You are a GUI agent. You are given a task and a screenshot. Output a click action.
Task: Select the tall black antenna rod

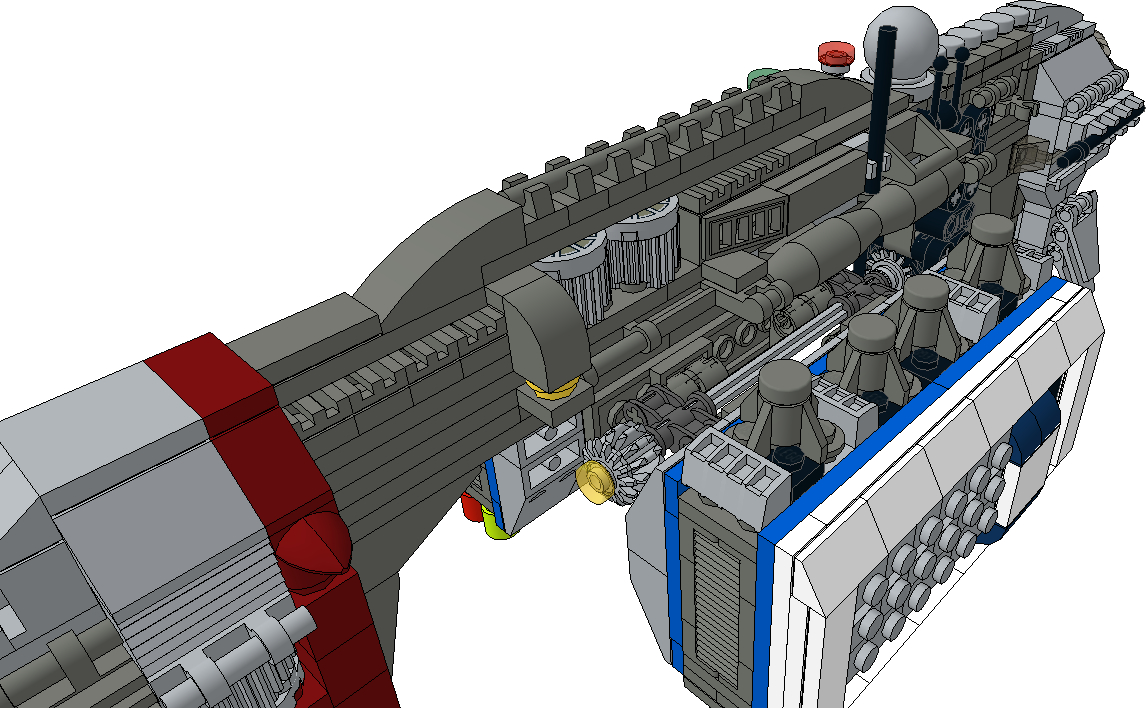pyautogui.click(x=881, y=110)
